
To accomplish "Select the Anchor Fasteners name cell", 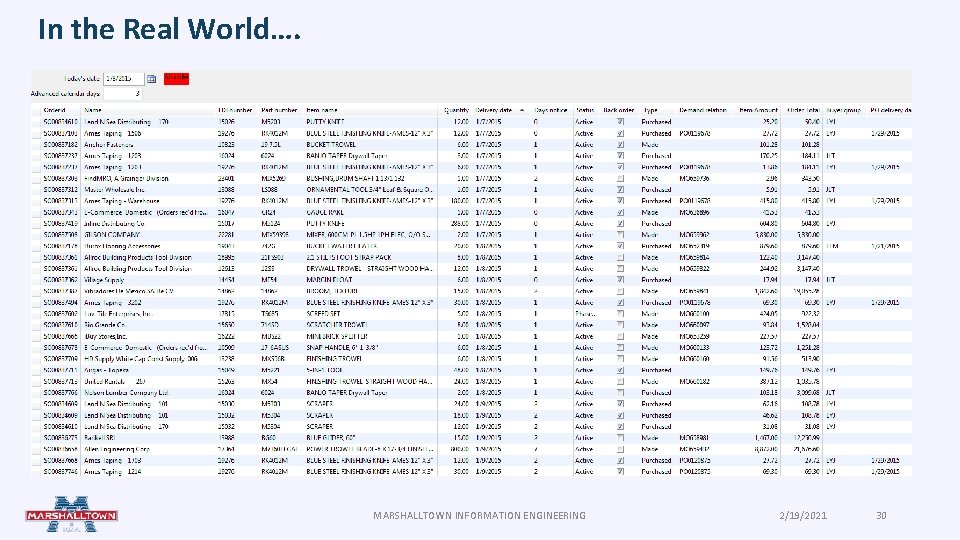I will point(108,144).
